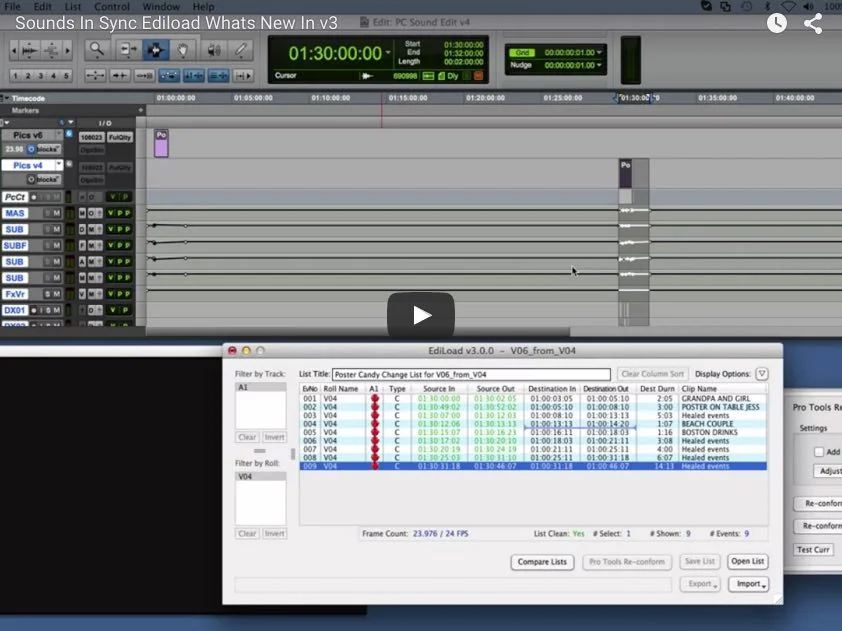The height and width of the screenshot is (631, 842).
Task: Open Display Options in EdiLoad
Action: point(760,373)
